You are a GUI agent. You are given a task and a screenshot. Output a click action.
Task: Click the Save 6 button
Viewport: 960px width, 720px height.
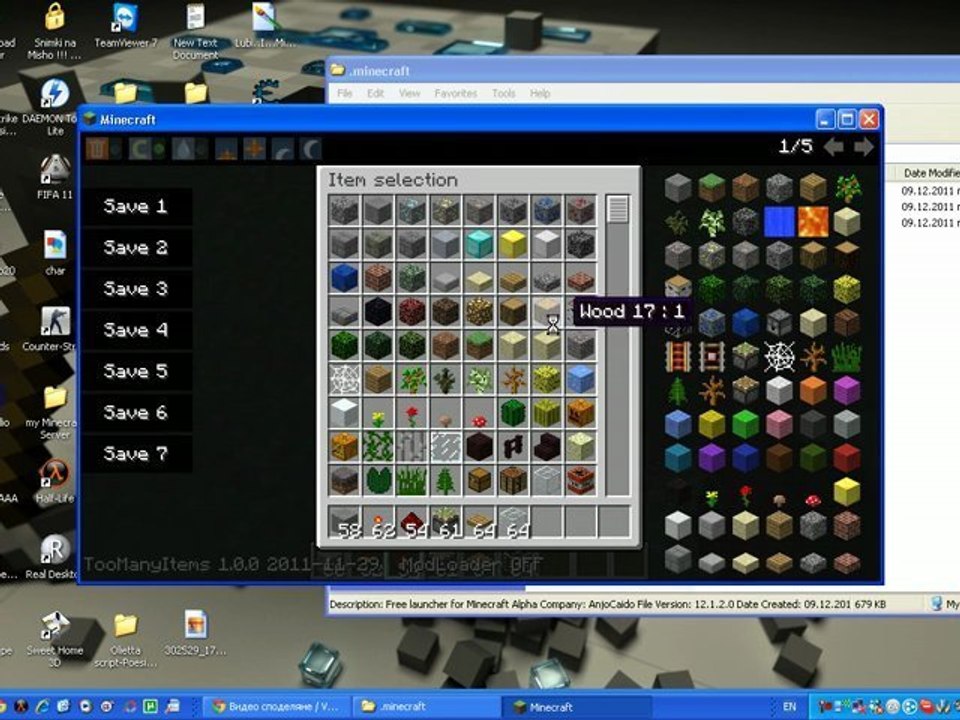pos(136,413)
